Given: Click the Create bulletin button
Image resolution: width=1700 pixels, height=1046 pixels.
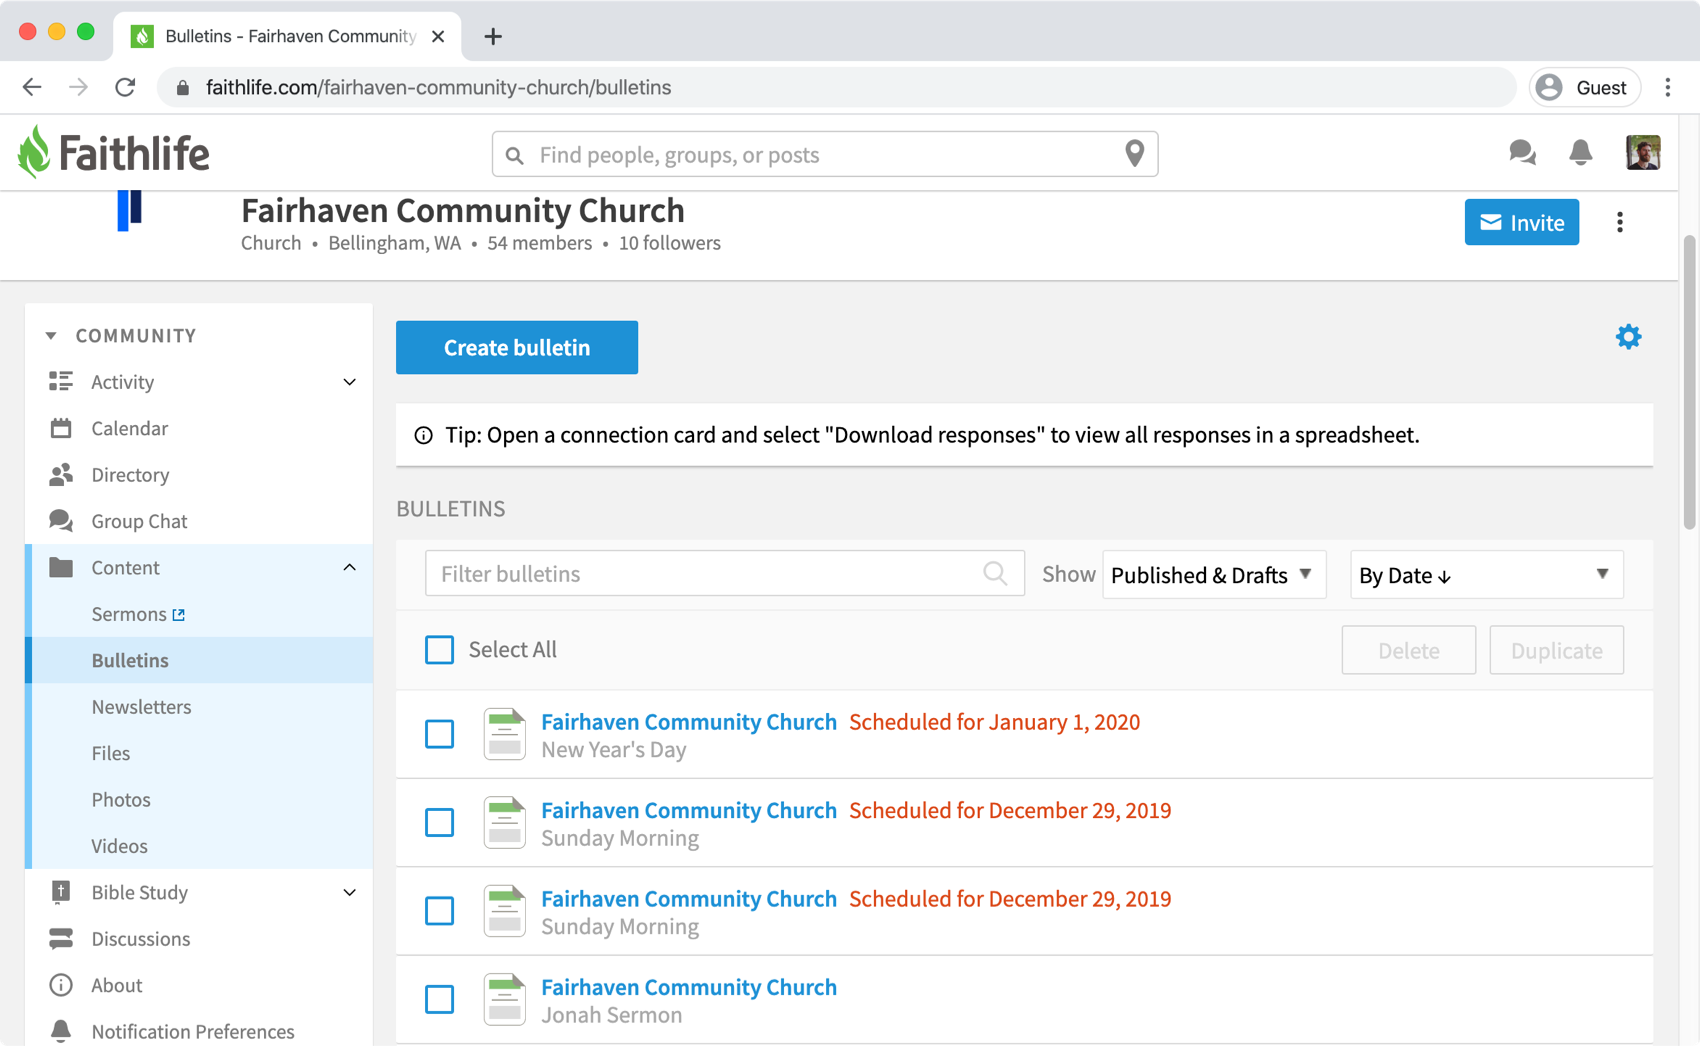Looking at the screenshot, I should click(x=517, y=347).
